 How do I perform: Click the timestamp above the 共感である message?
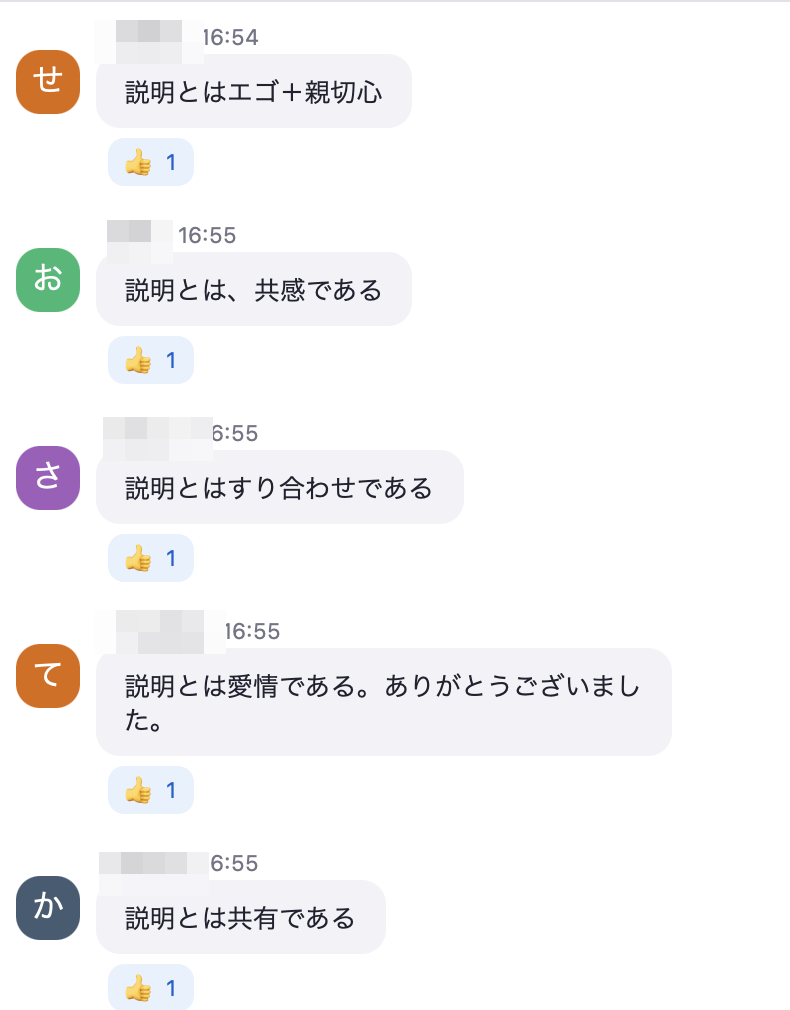point(207,236)
